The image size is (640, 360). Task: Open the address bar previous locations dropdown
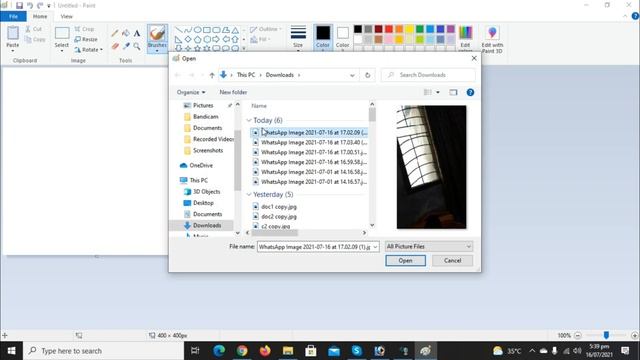[352, 75]
